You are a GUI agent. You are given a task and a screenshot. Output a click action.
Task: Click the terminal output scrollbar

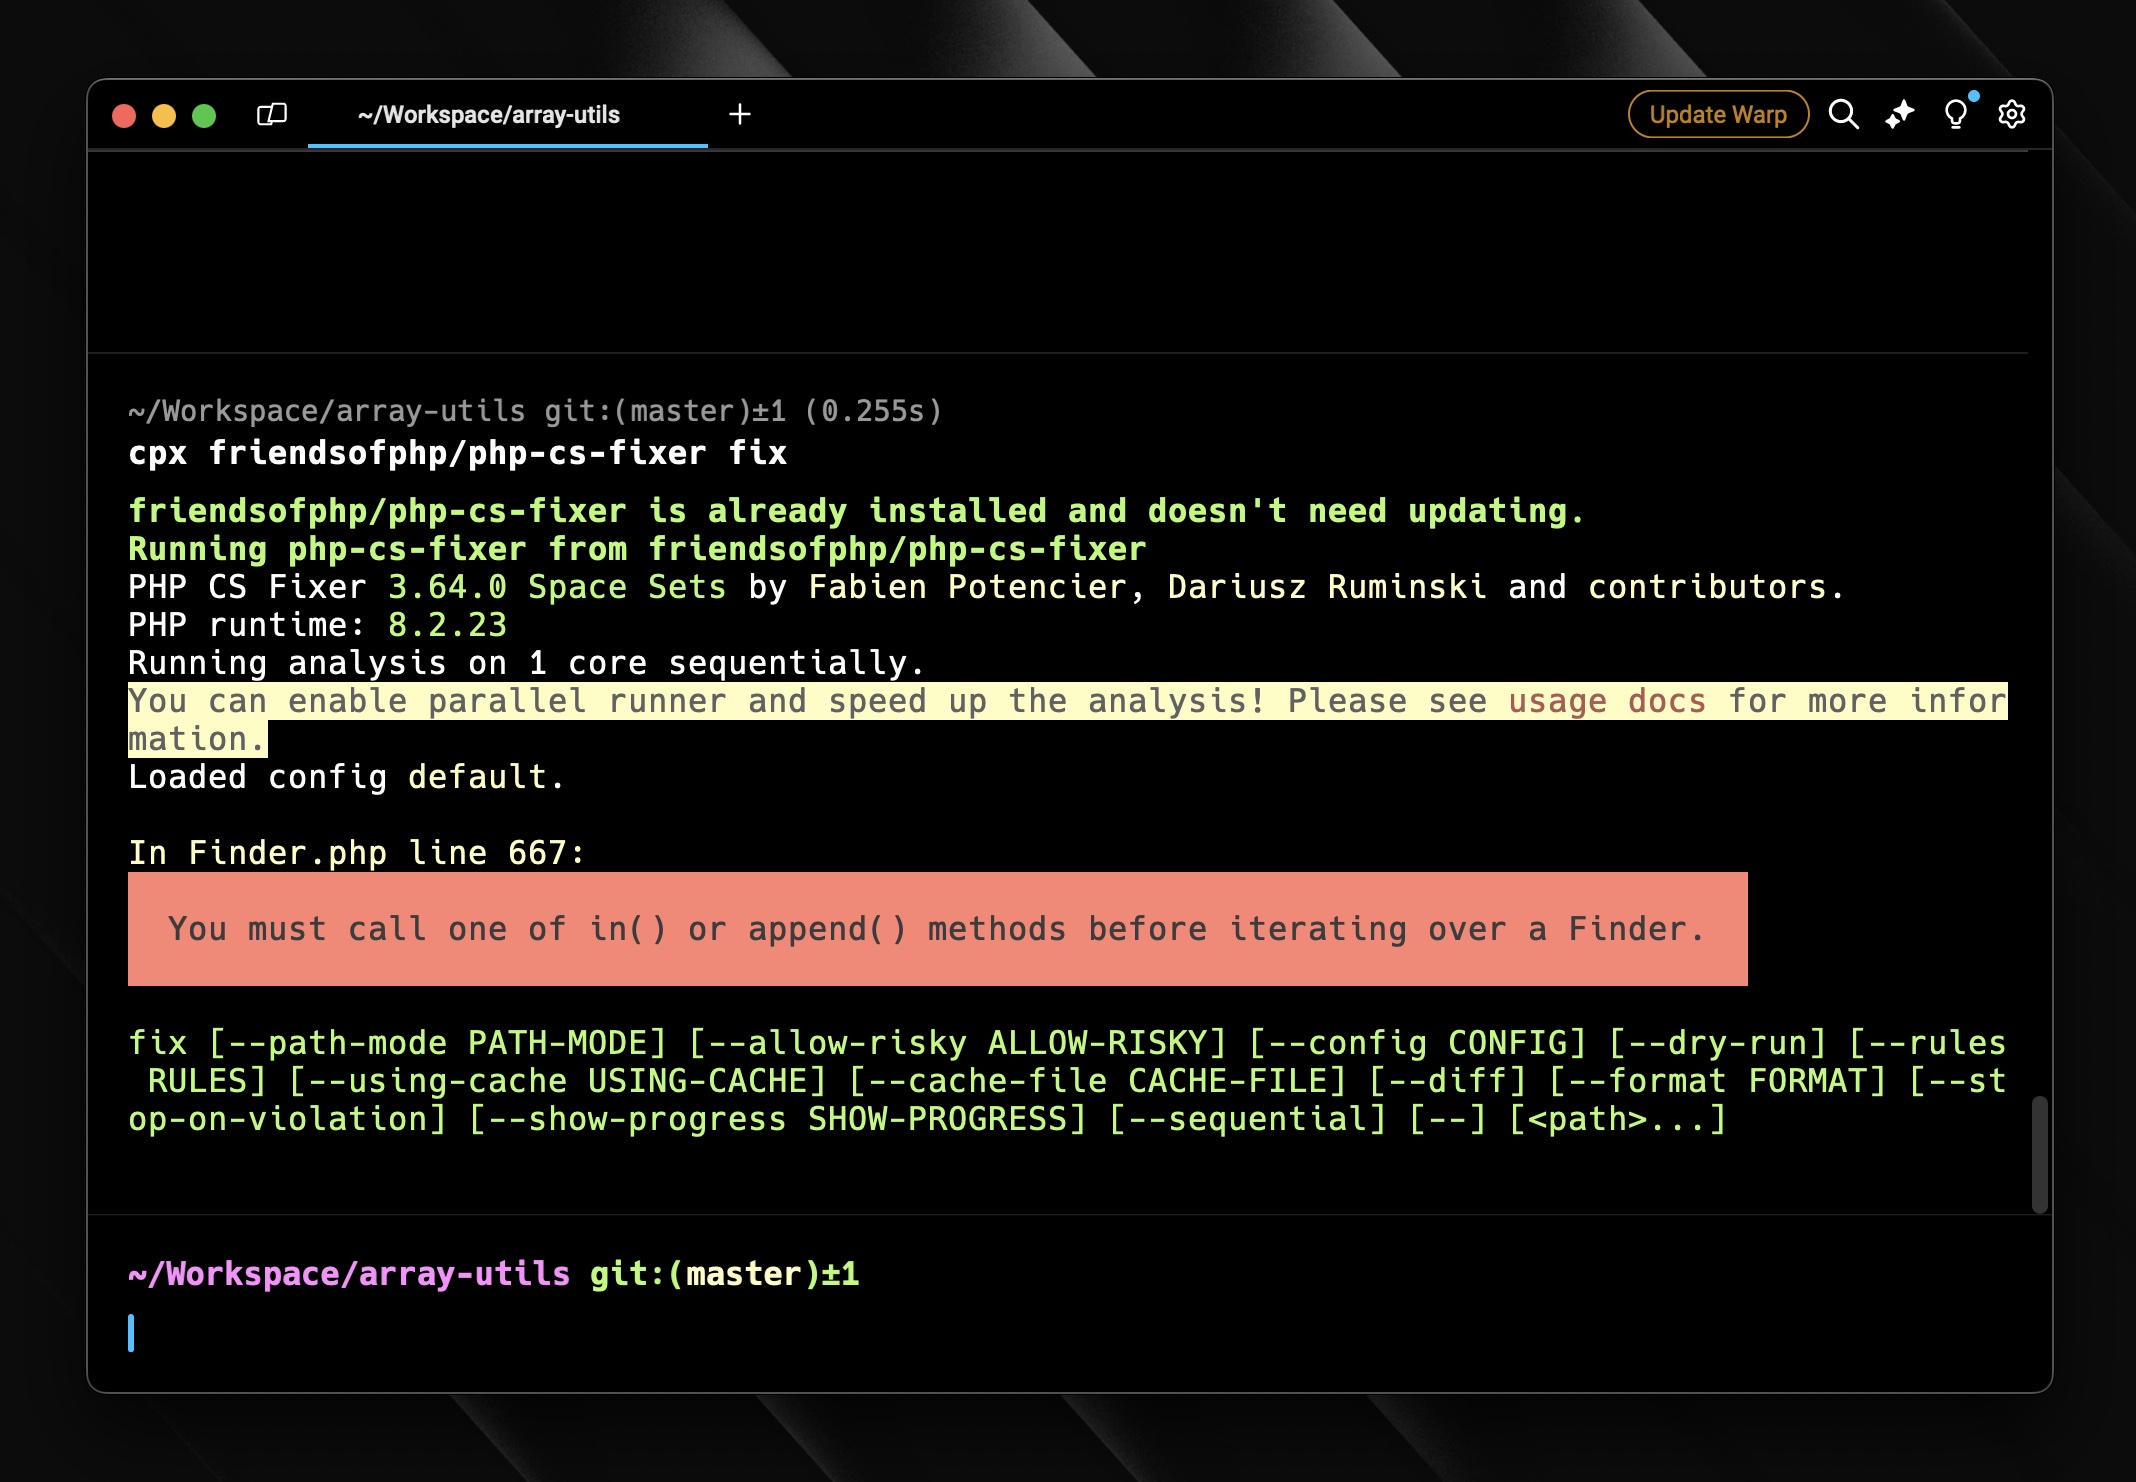tap(2039, 1155)
